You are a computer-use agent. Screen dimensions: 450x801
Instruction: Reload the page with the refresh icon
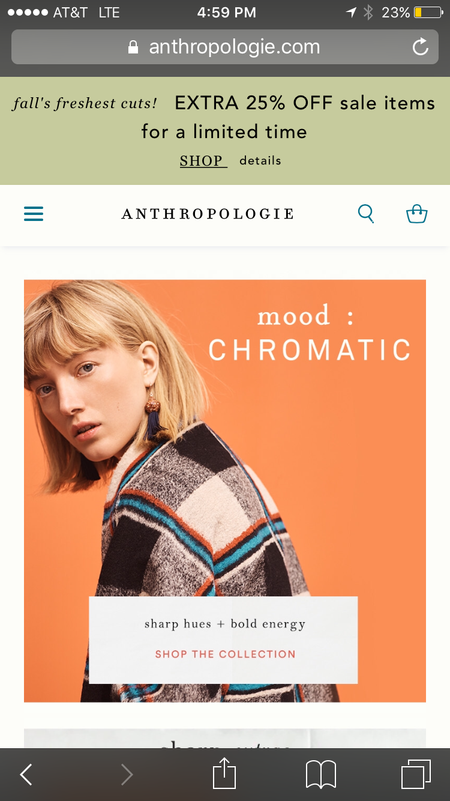(420, 47)
